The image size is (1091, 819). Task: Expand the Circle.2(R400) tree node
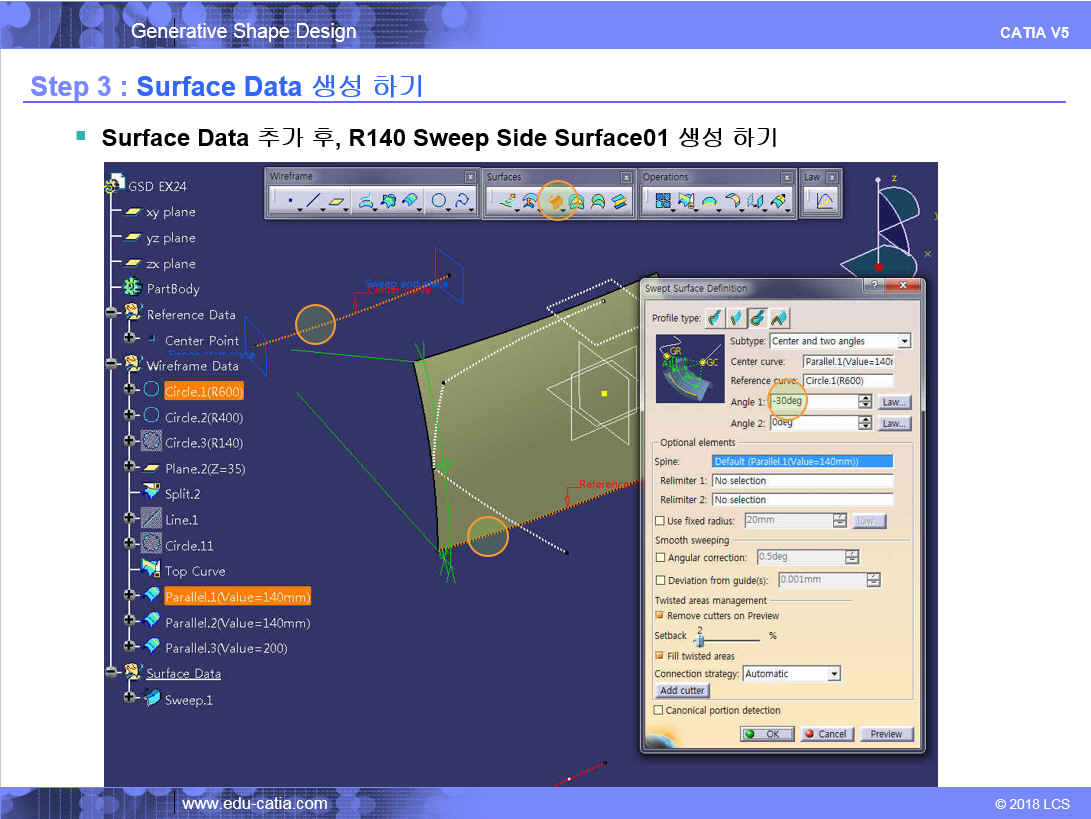point(130,416)
